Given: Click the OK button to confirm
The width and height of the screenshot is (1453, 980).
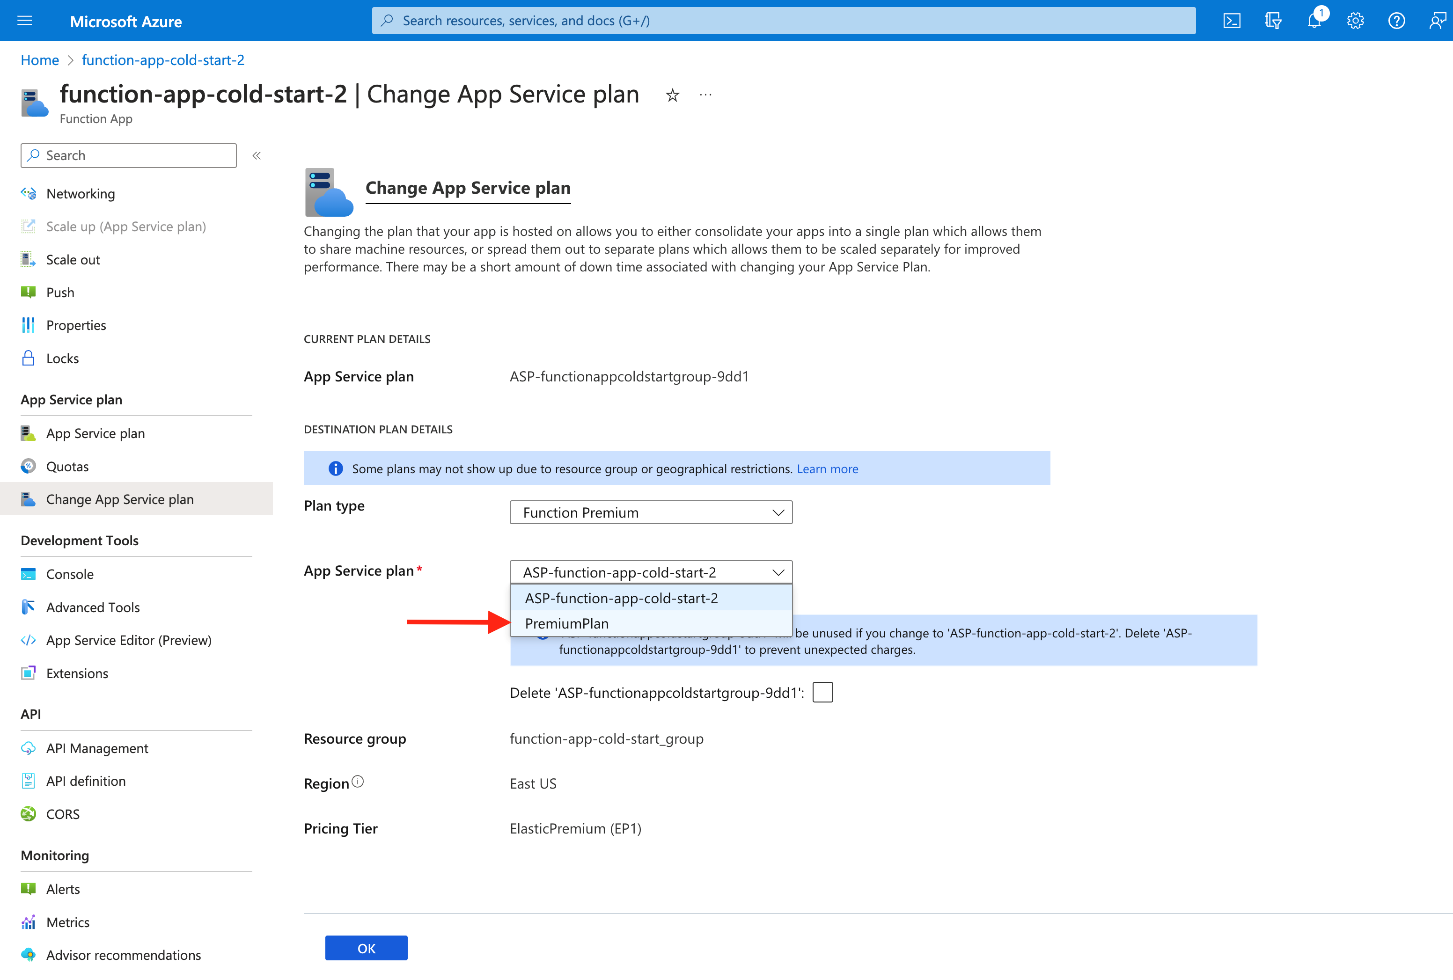Looking at the screenshot, I should click(366, 947).
